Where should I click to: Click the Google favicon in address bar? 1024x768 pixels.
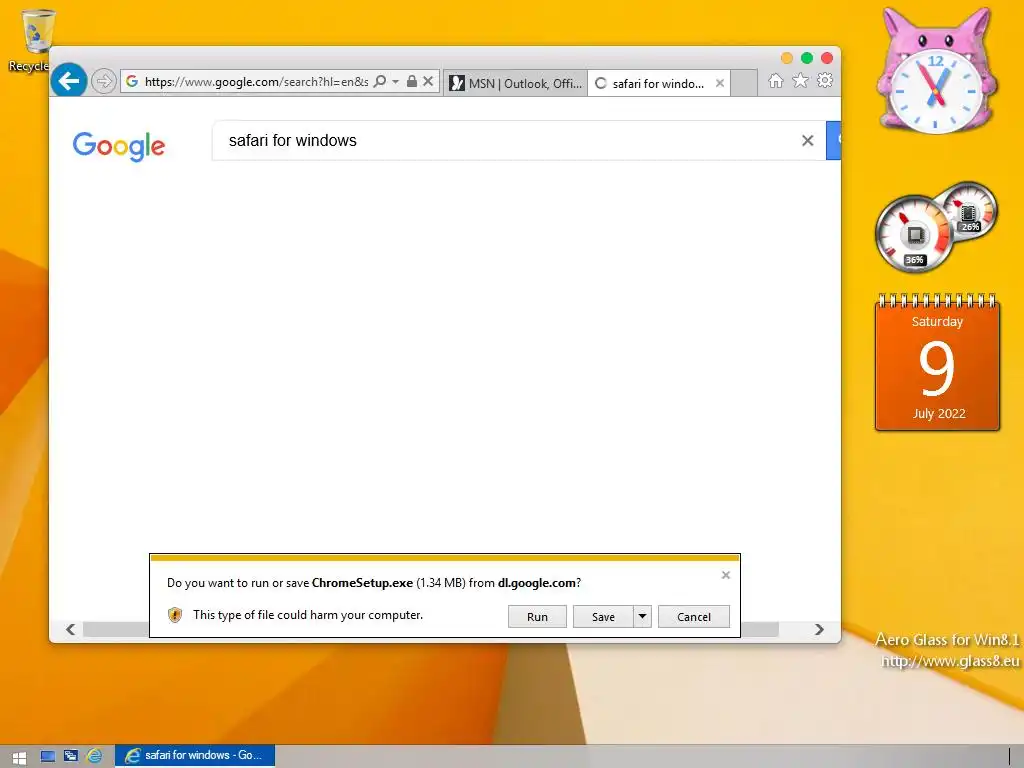click(132, 82)
